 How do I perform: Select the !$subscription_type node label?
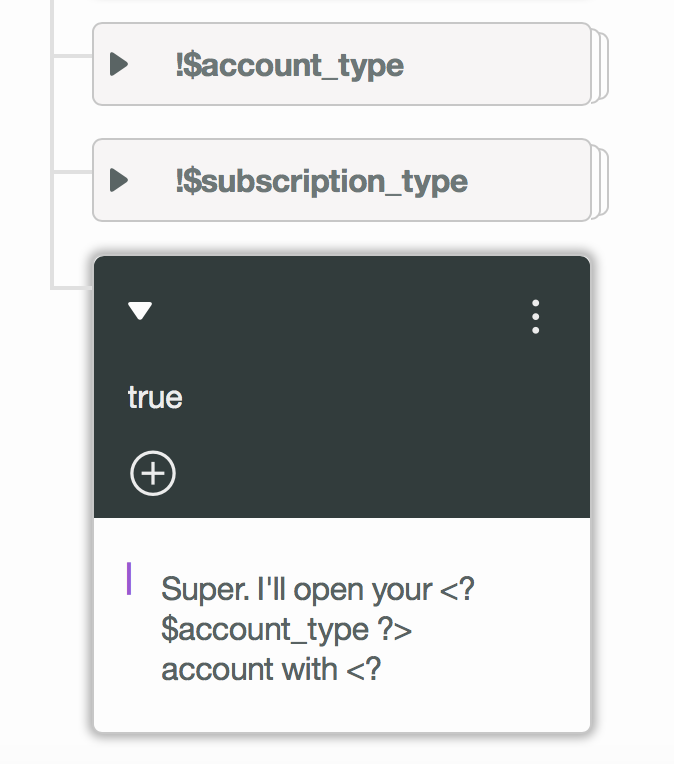pyautogui.click(x=321, y=182)
